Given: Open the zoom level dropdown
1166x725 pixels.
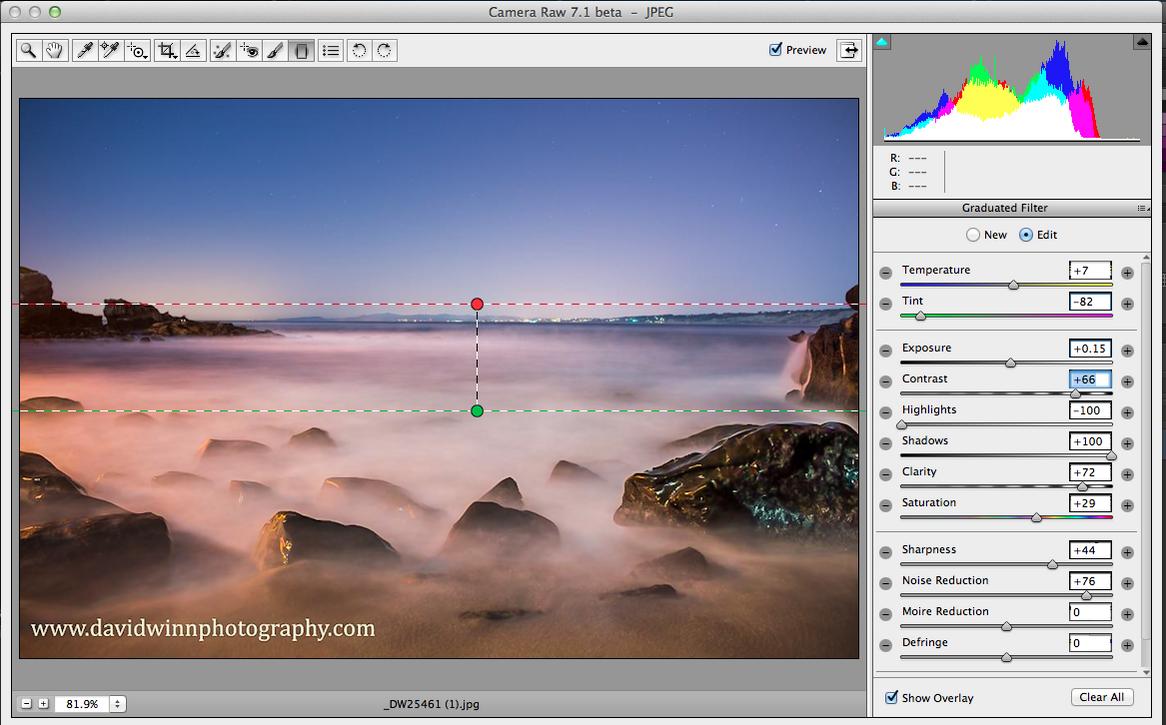Looking at the screenshot, I should [117, 704].
